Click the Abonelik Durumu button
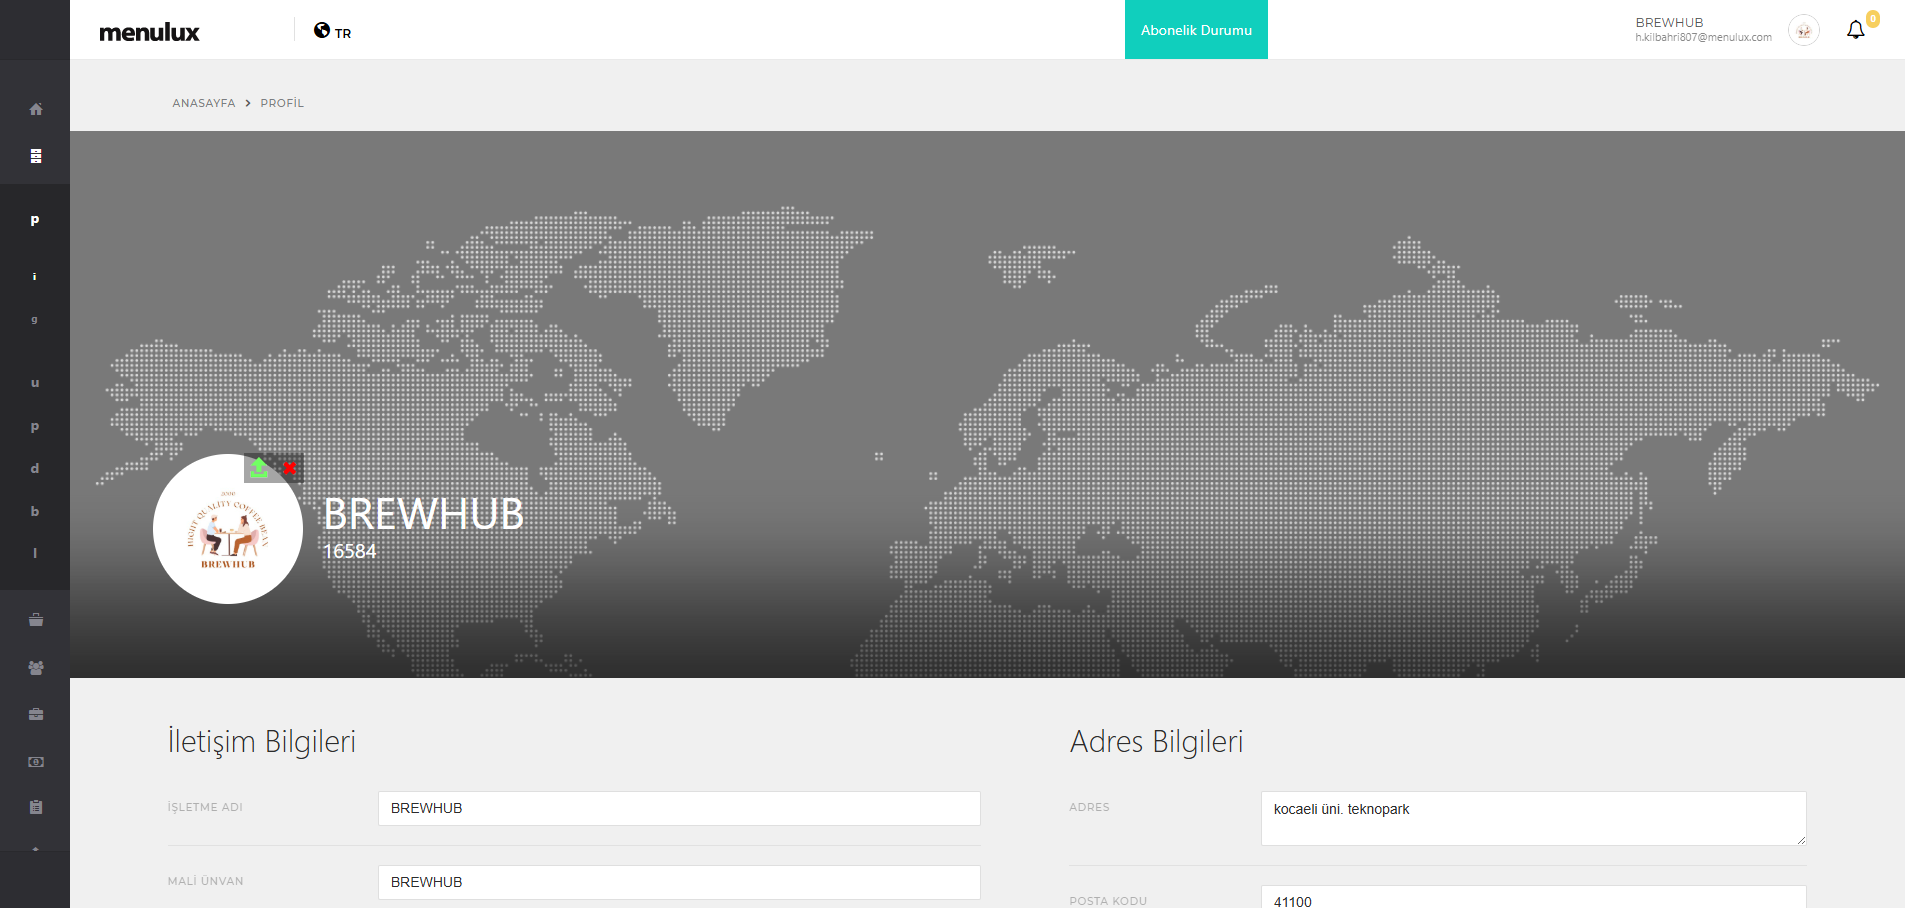 tap(1196, 30)
